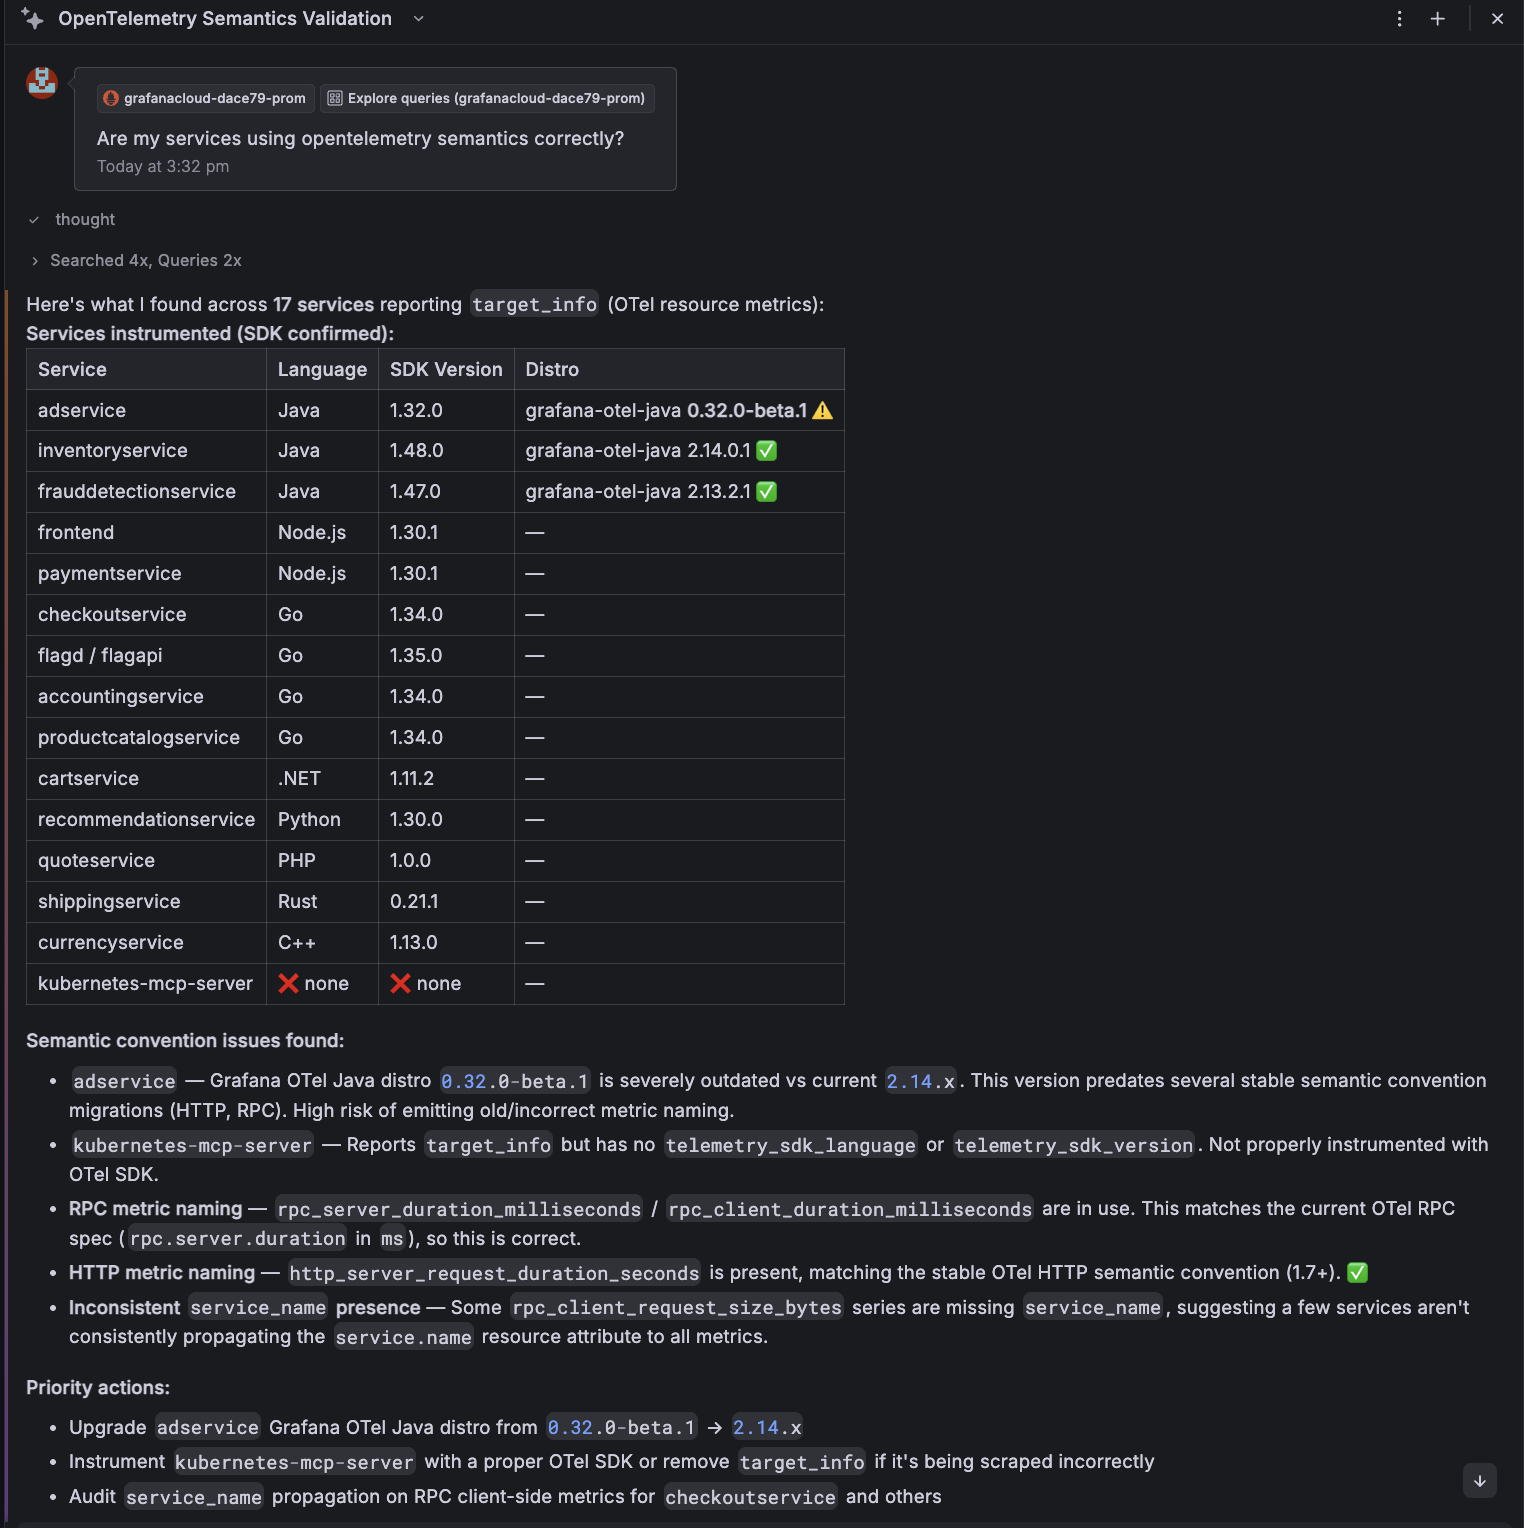Click the Python language cell for recommendationservice

(x=322, y=820)
